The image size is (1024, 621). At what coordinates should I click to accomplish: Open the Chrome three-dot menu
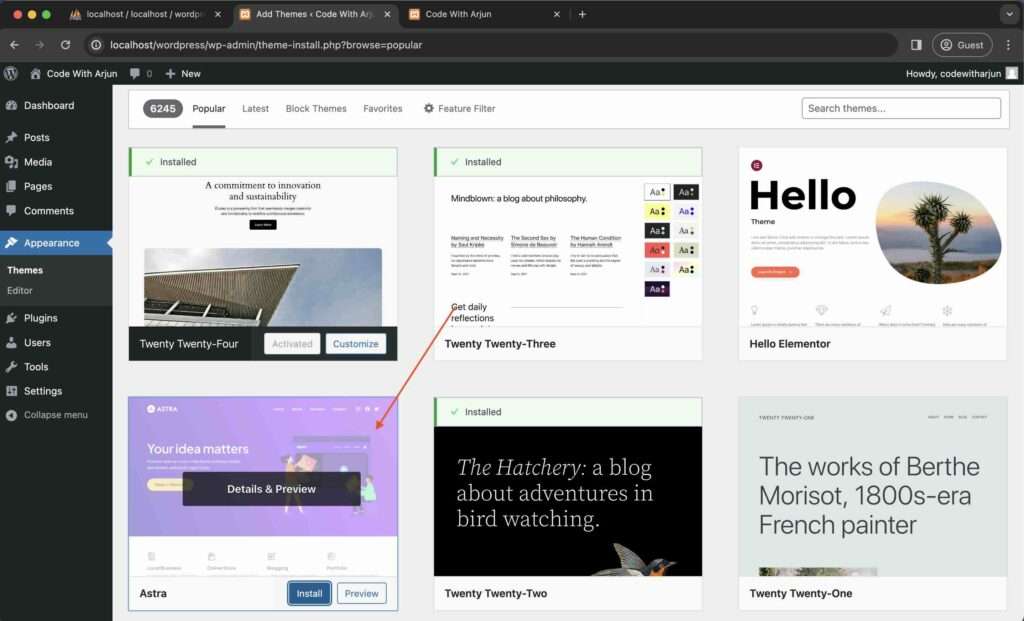[1008, 45]
